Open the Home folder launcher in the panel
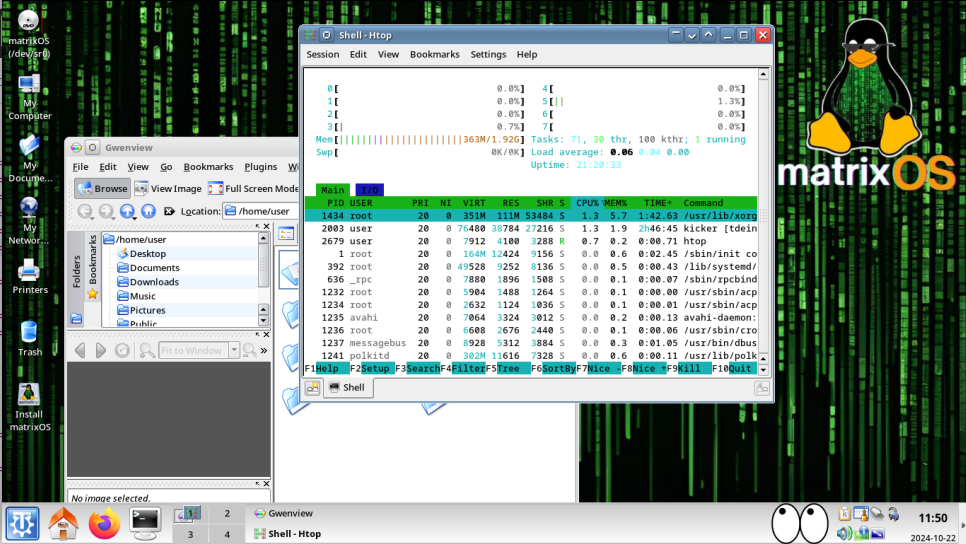The height and width of the screenshot is (544, 966). [x=63, y=523]
